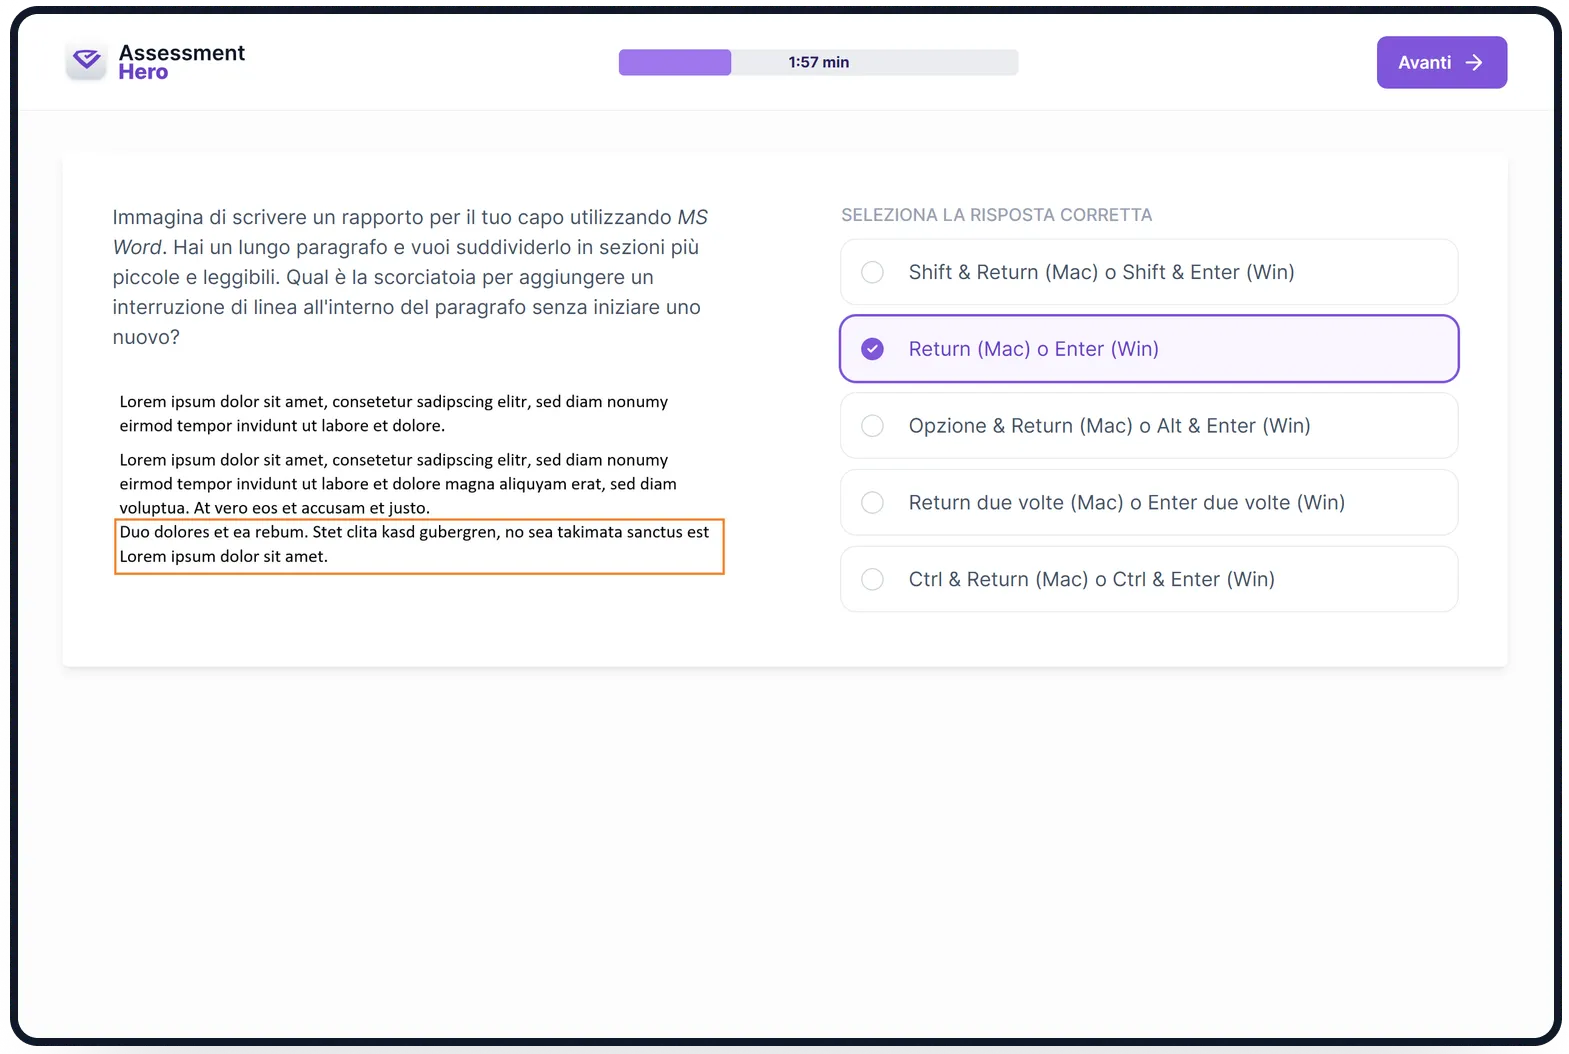Click the purple checkmark icon on selected answer
This screenshot has height=1054, width=1569.
click(x=872, y=349)
